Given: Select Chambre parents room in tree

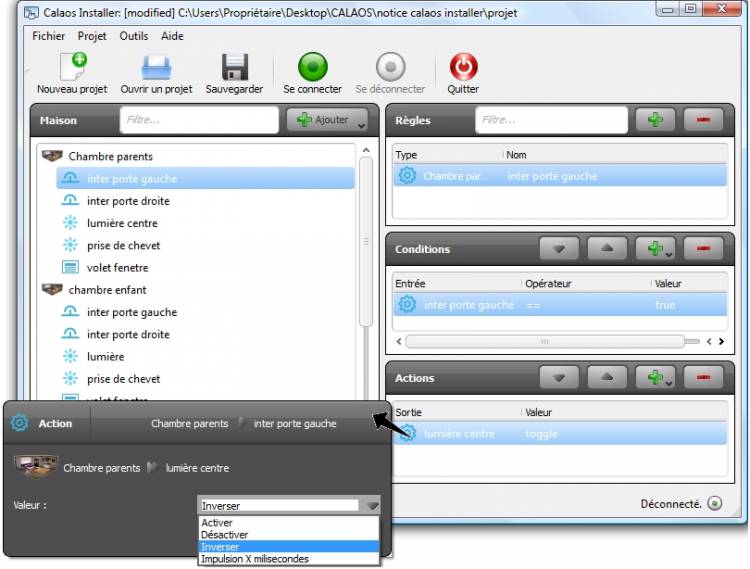Looking at the screenshot, I should [x=110, y=156].
